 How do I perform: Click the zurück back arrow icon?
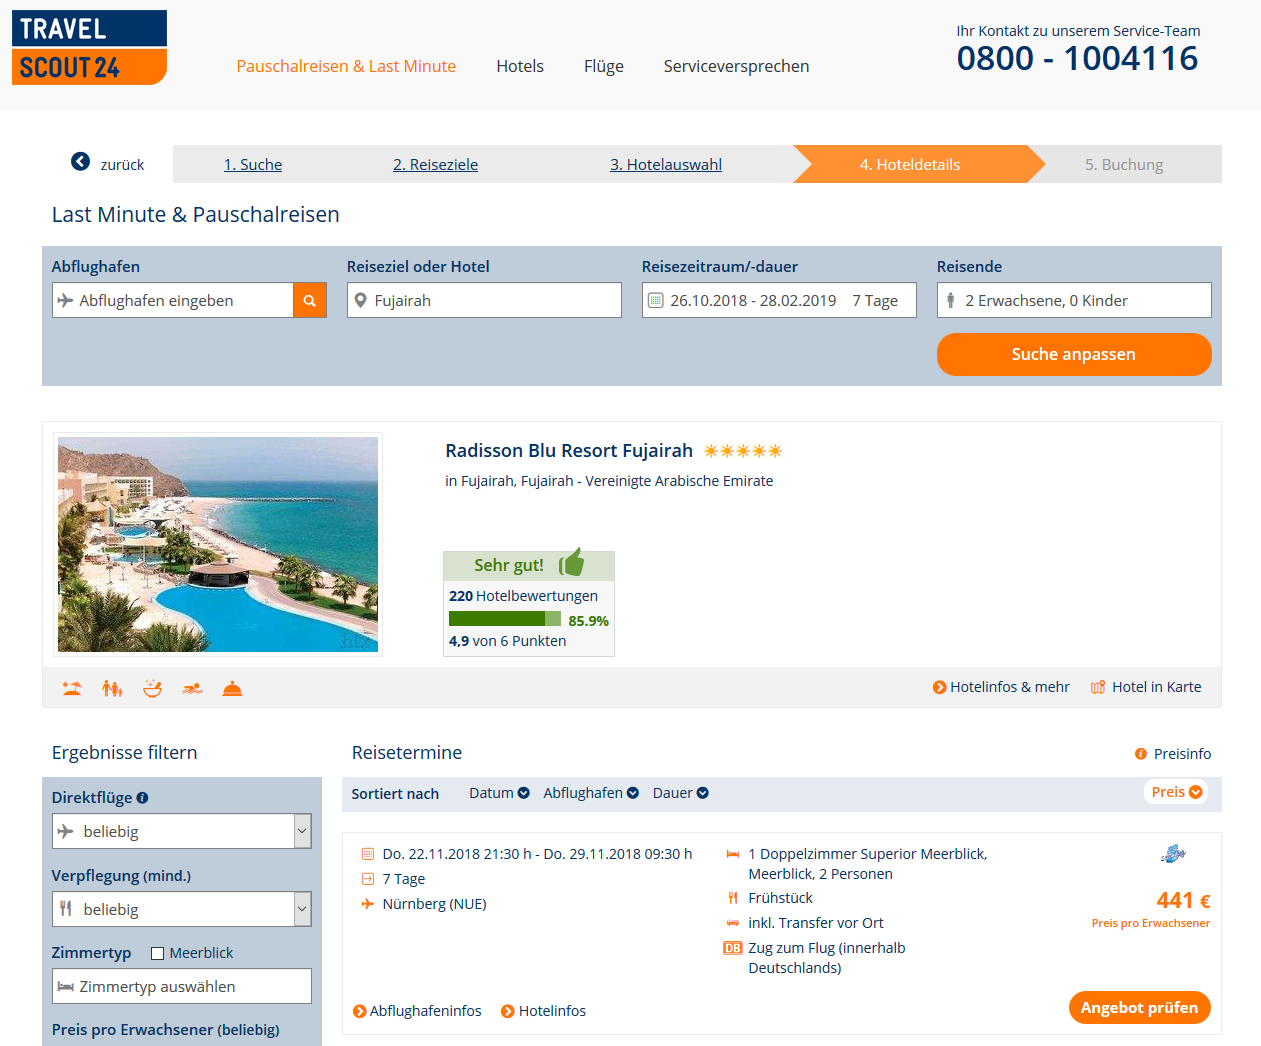click(81, 162)
